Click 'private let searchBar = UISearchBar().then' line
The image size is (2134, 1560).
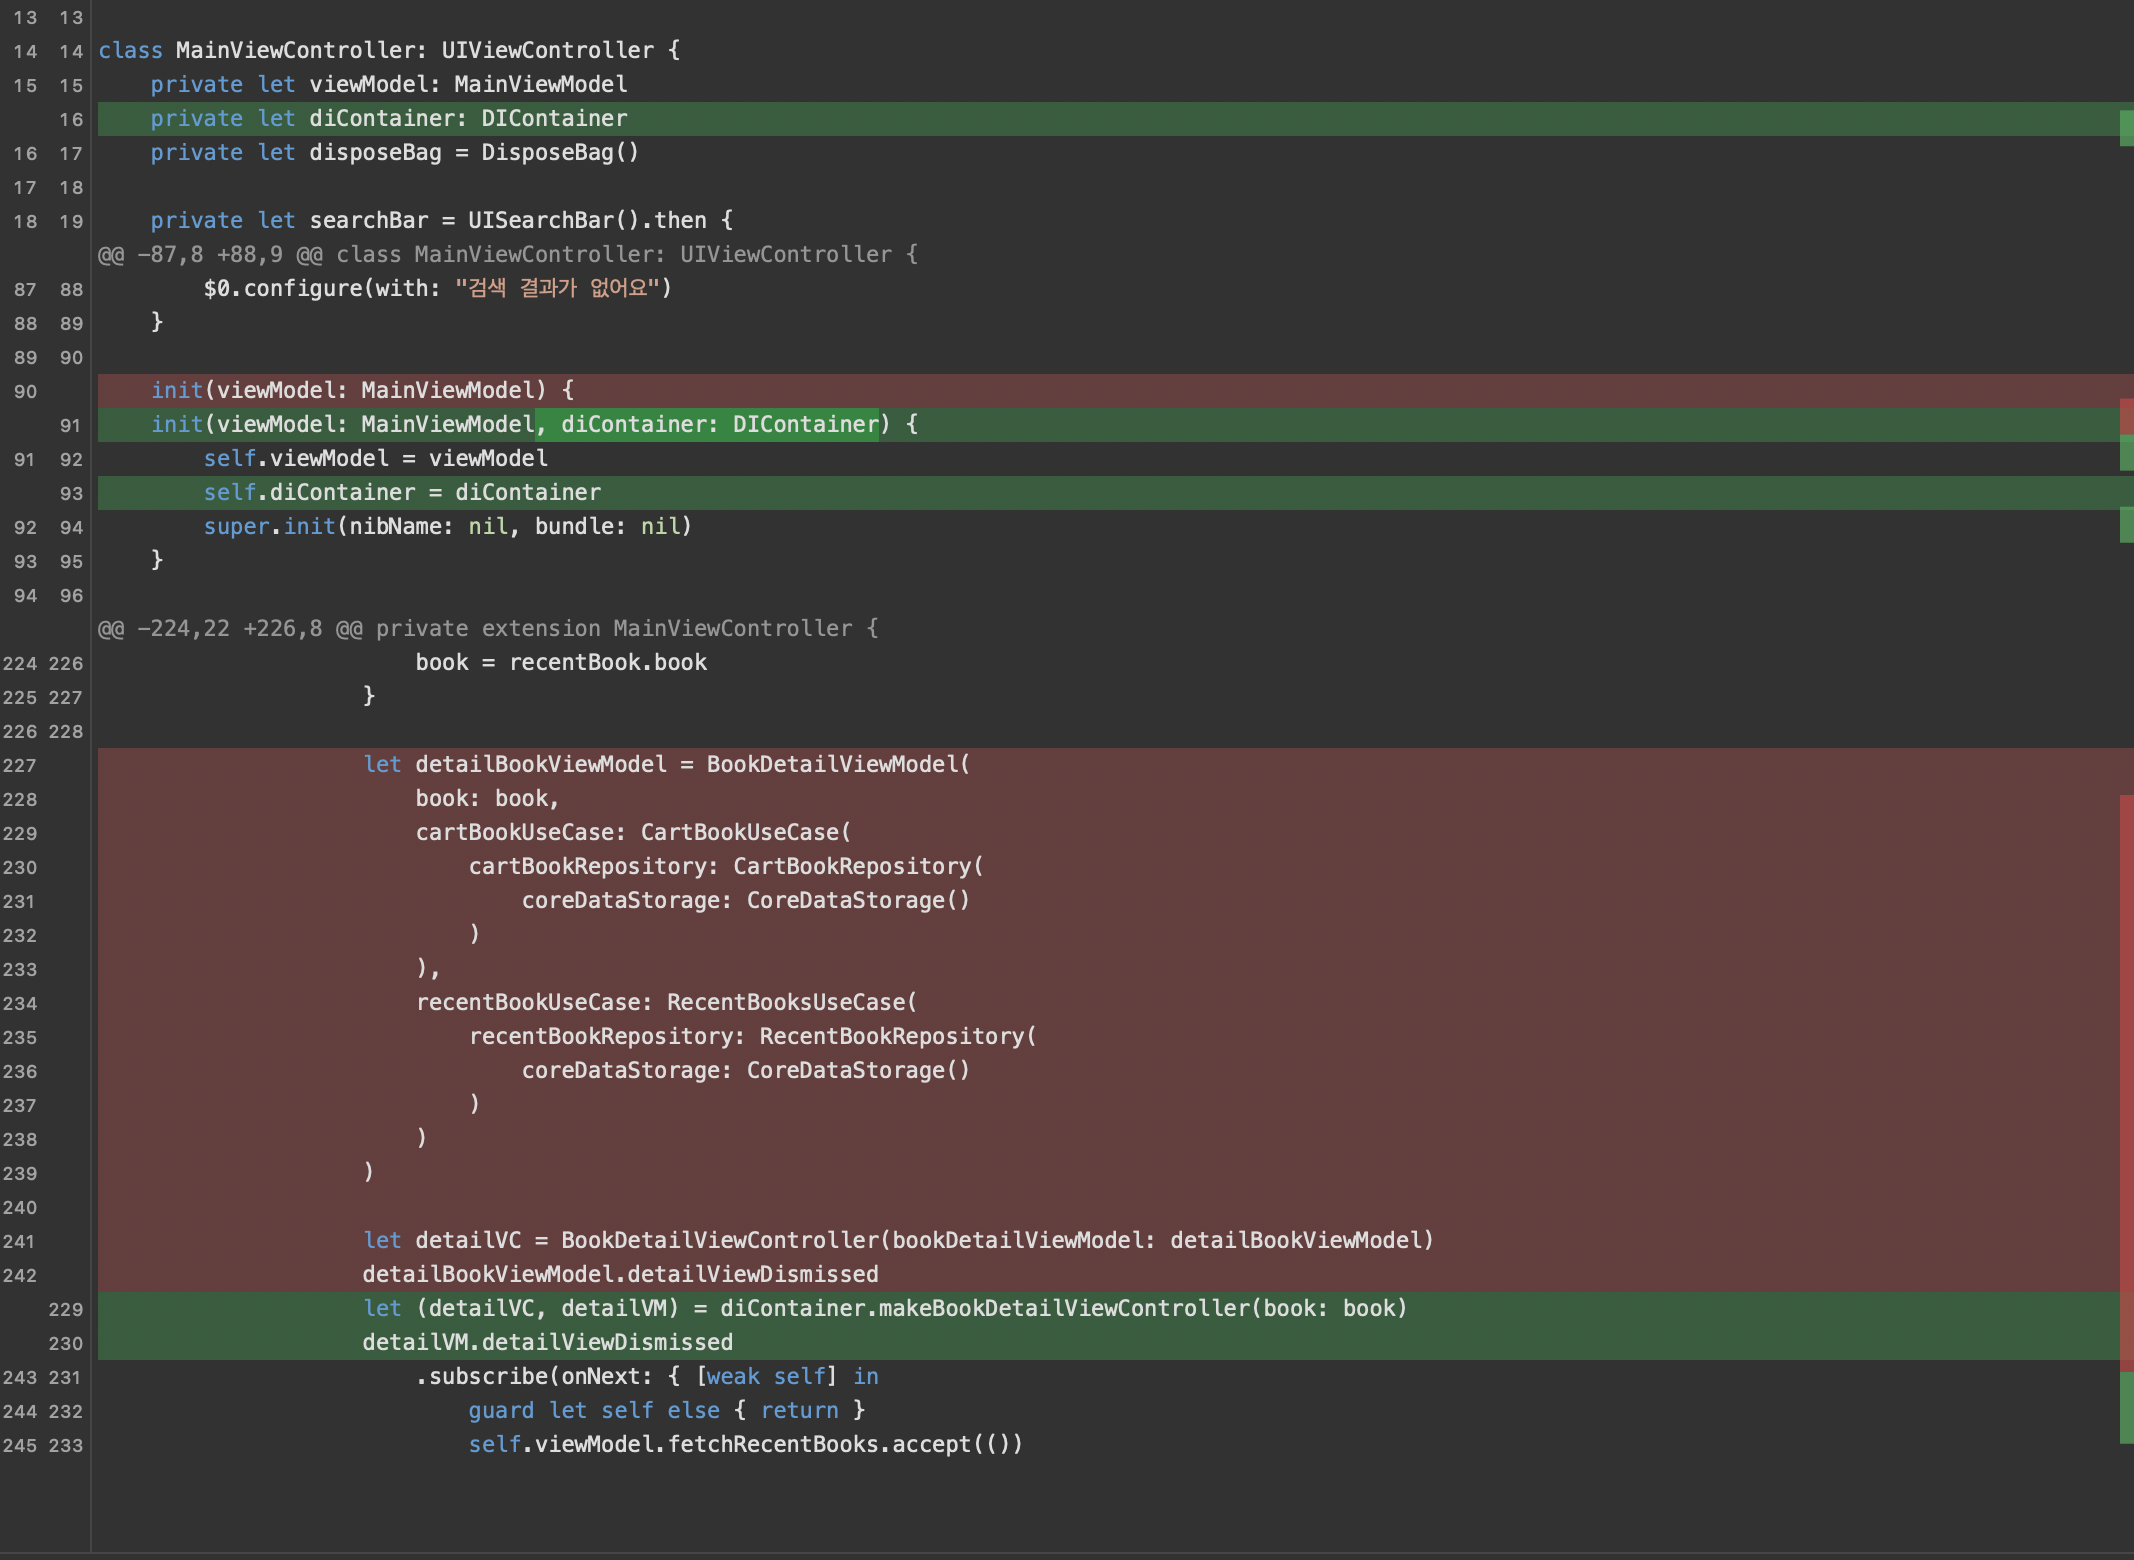pos(441,220)
